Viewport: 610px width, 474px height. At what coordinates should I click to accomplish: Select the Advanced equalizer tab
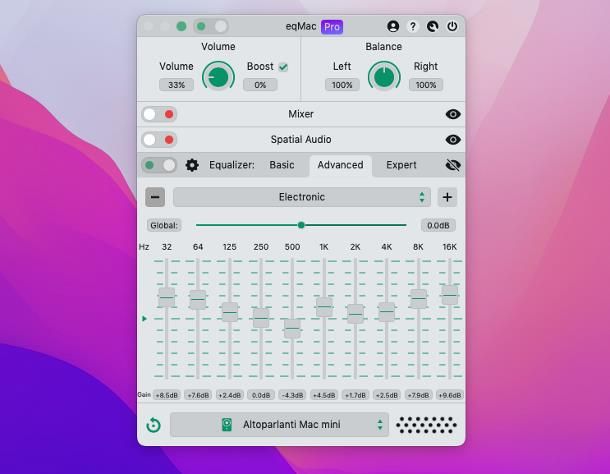(340, 165)
